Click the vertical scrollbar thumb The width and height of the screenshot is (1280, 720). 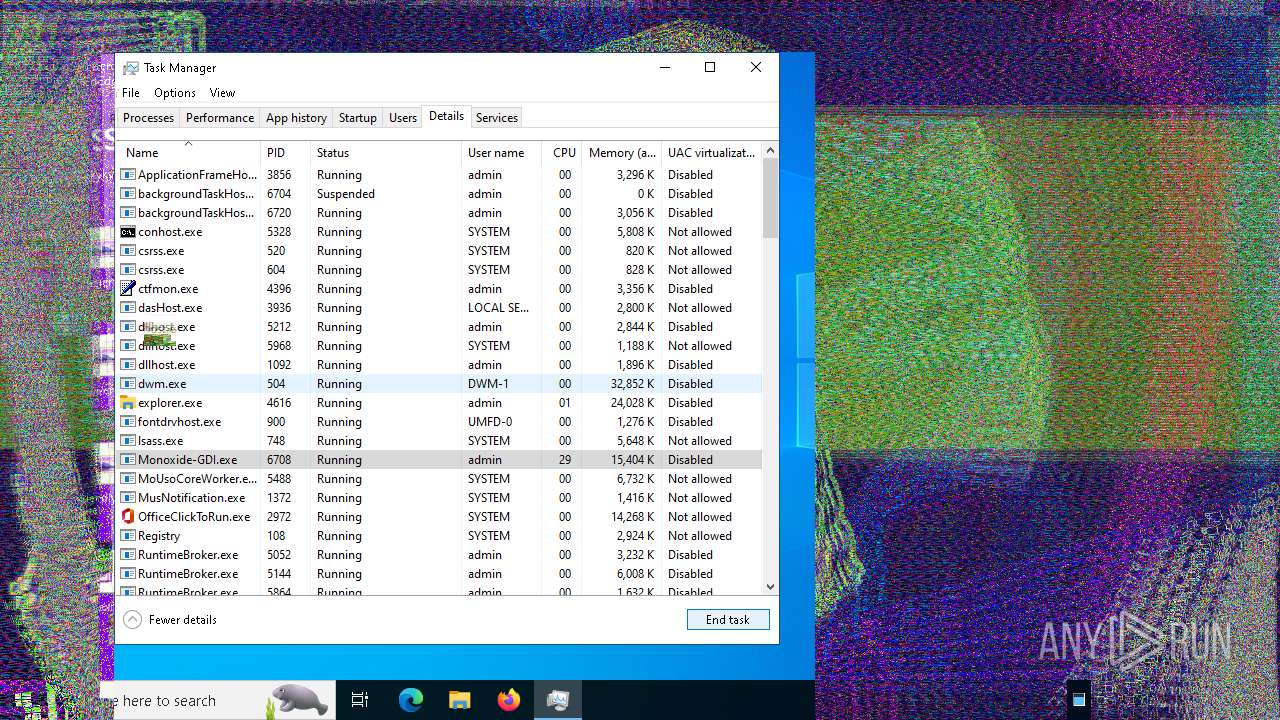(x=770, y=198)
